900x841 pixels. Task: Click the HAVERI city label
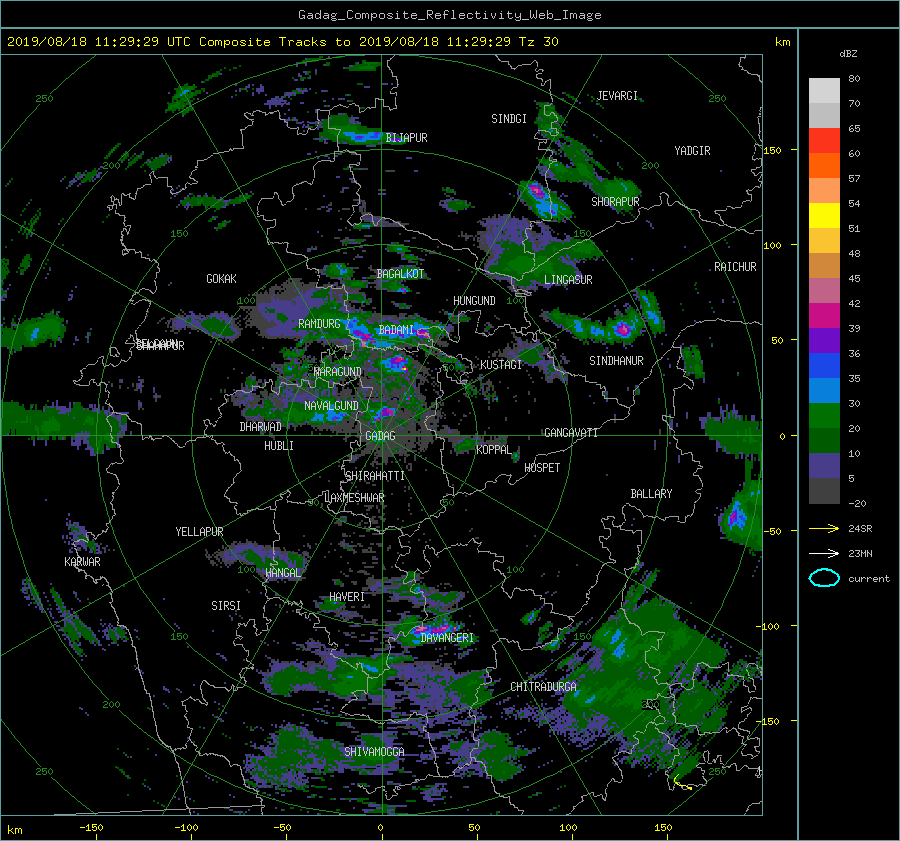point(347,598)
